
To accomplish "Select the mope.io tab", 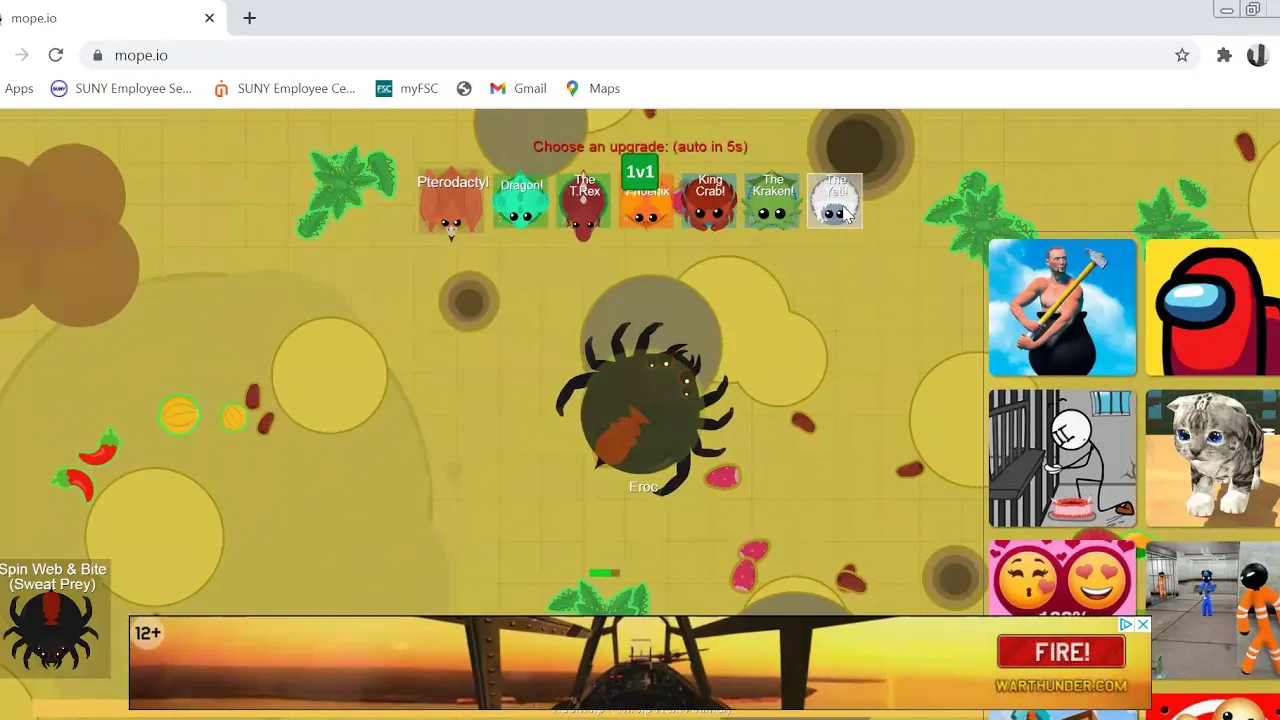I will [110, 18].
